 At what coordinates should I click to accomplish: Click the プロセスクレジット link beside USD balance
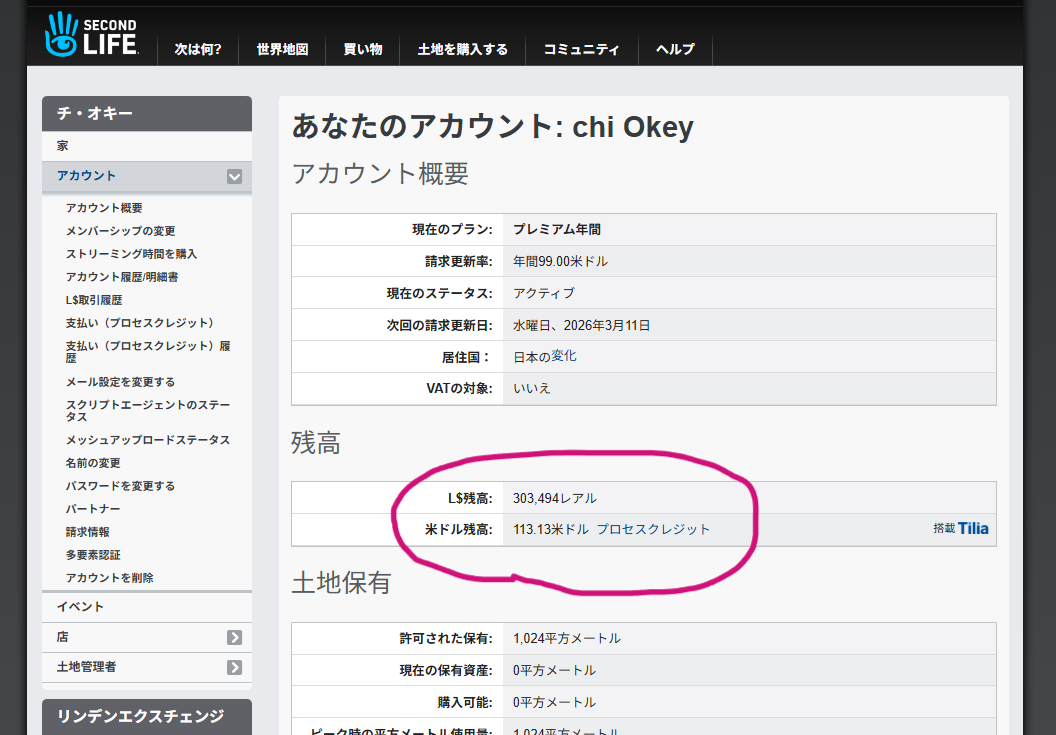coord(653,529)
